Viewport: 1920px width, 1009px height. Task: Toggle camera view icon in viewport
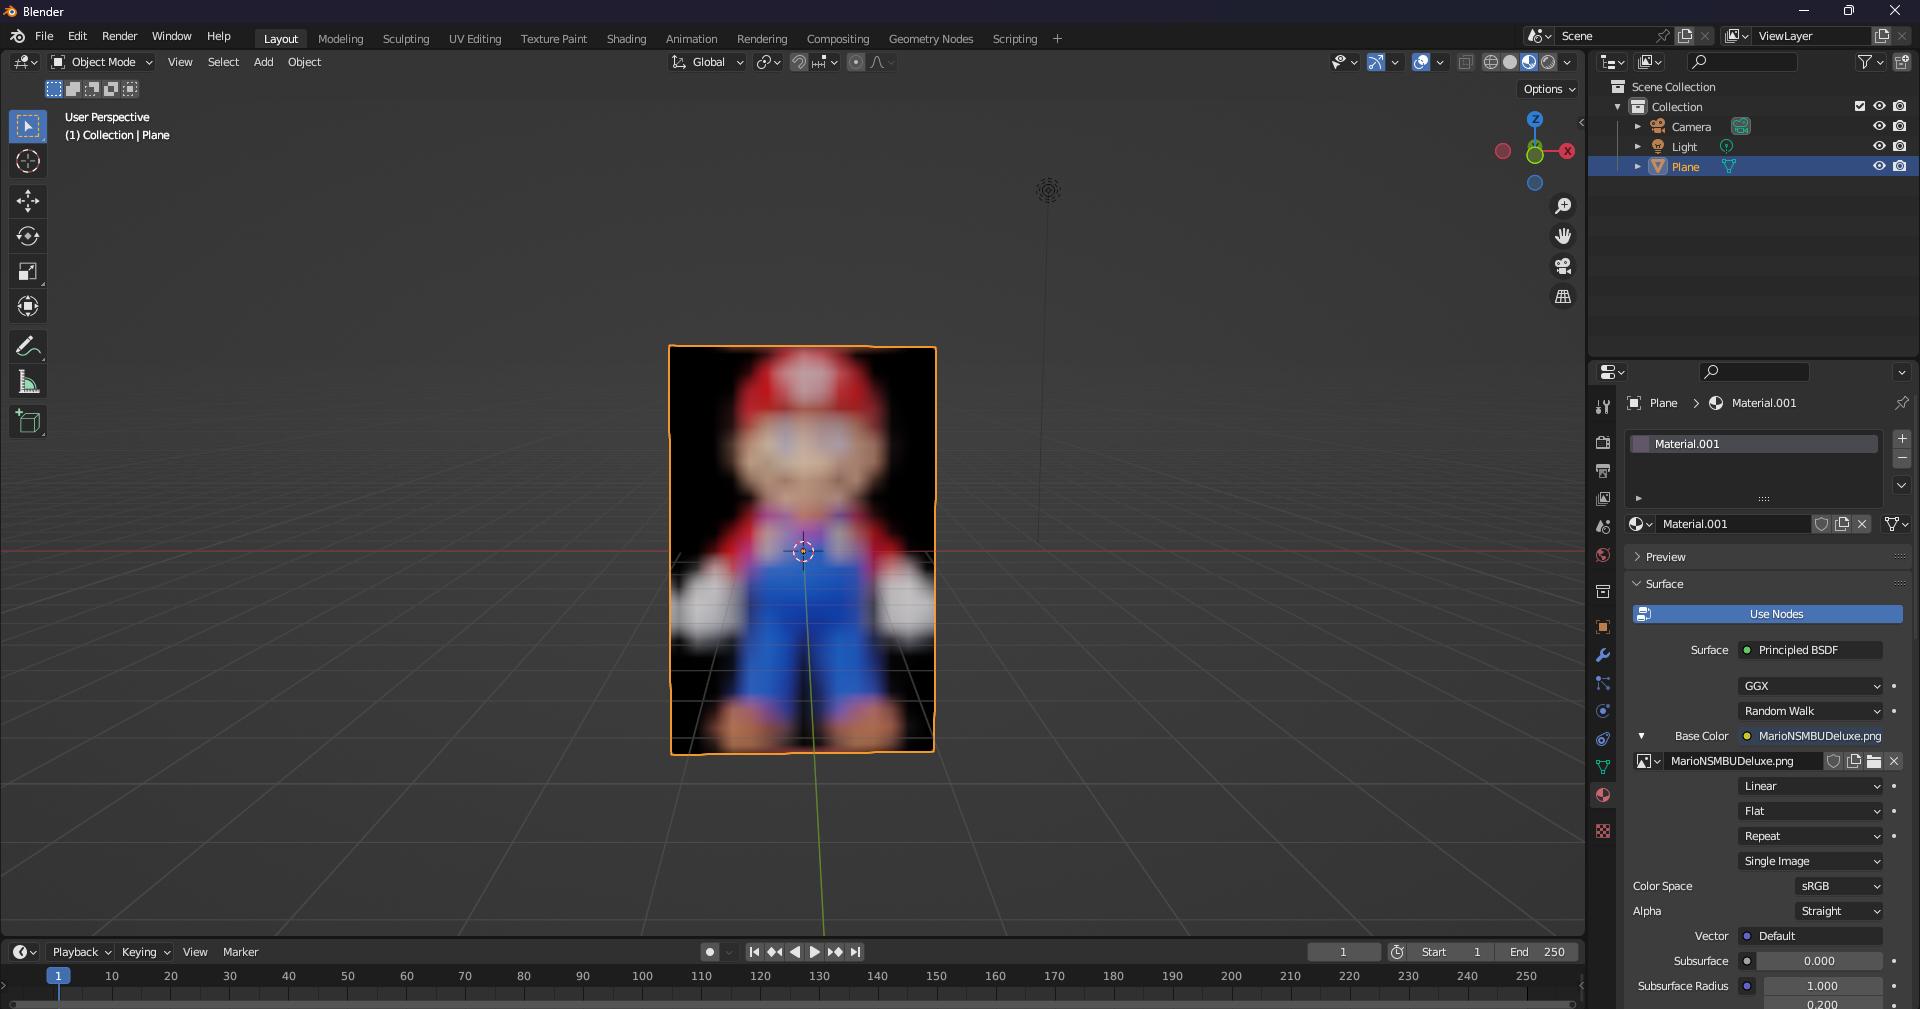(1563, 266)
